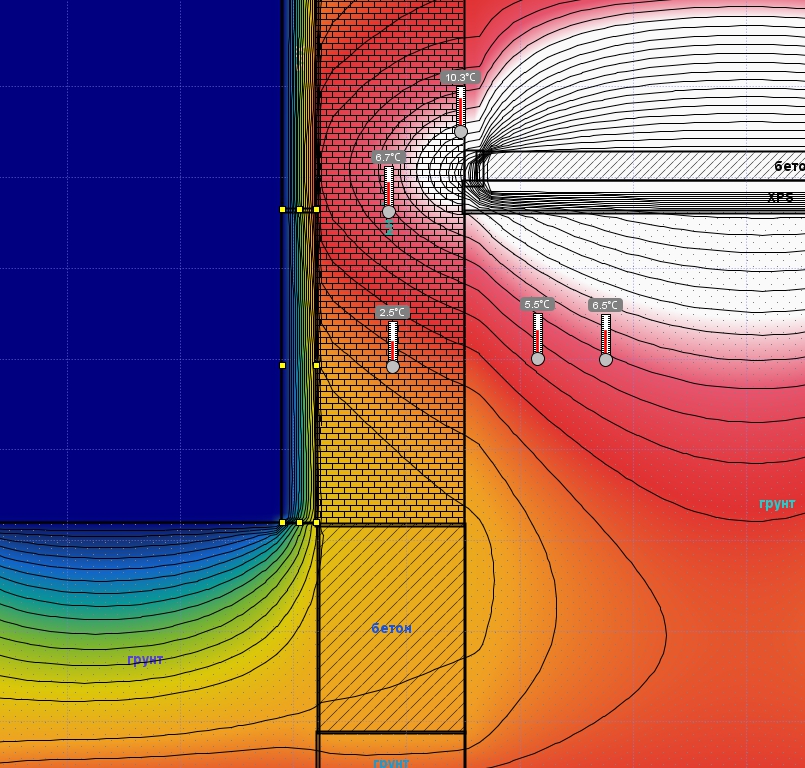Viewport: 805px width, 768px height.
Task: Select the hatched concrete foundation block
Action: 392,628
